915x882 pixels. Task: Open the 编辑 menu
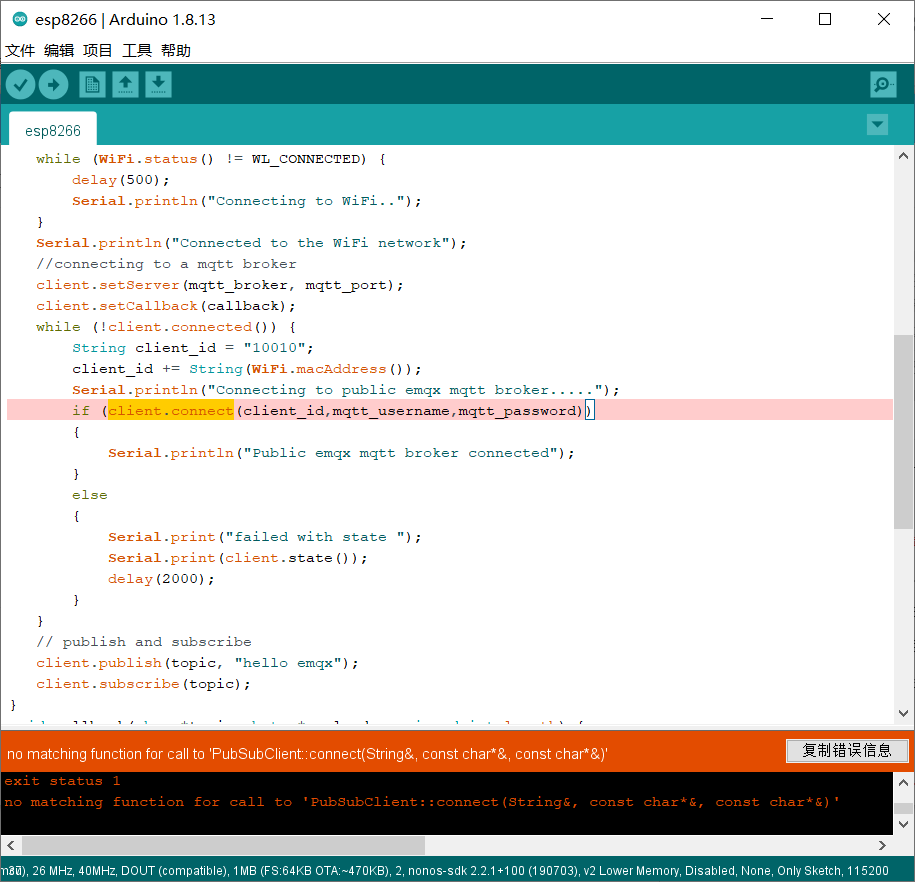point(59,51)
